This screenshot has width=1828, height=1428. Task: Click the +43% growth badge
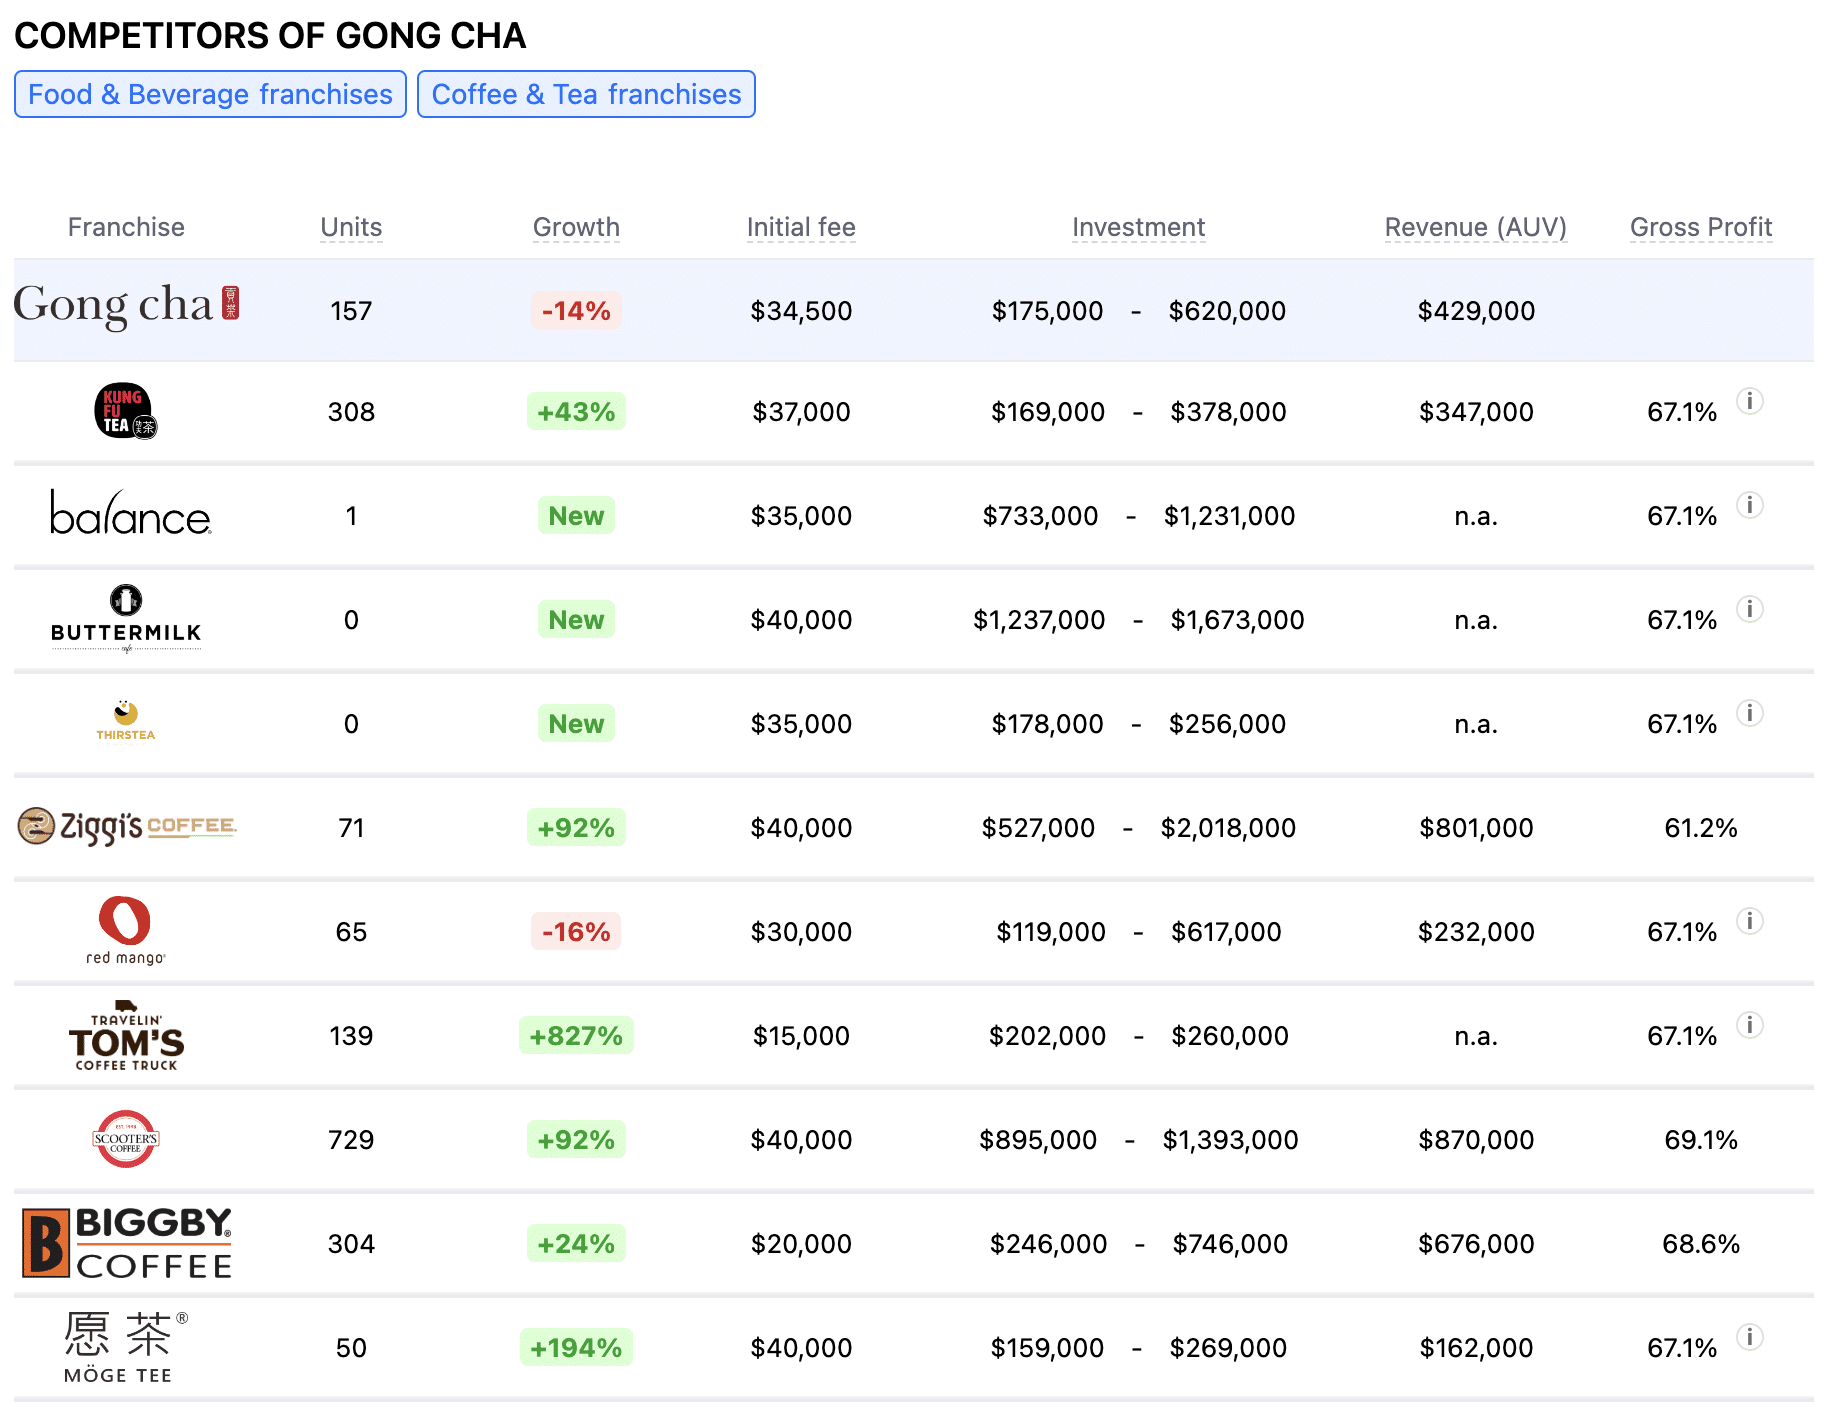point(576,412)
